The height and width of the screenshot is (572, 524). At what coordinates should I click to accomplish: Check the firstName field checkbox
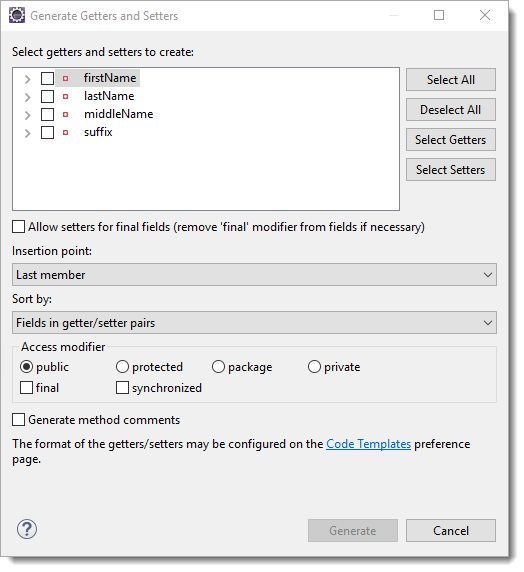click(47, 78)
